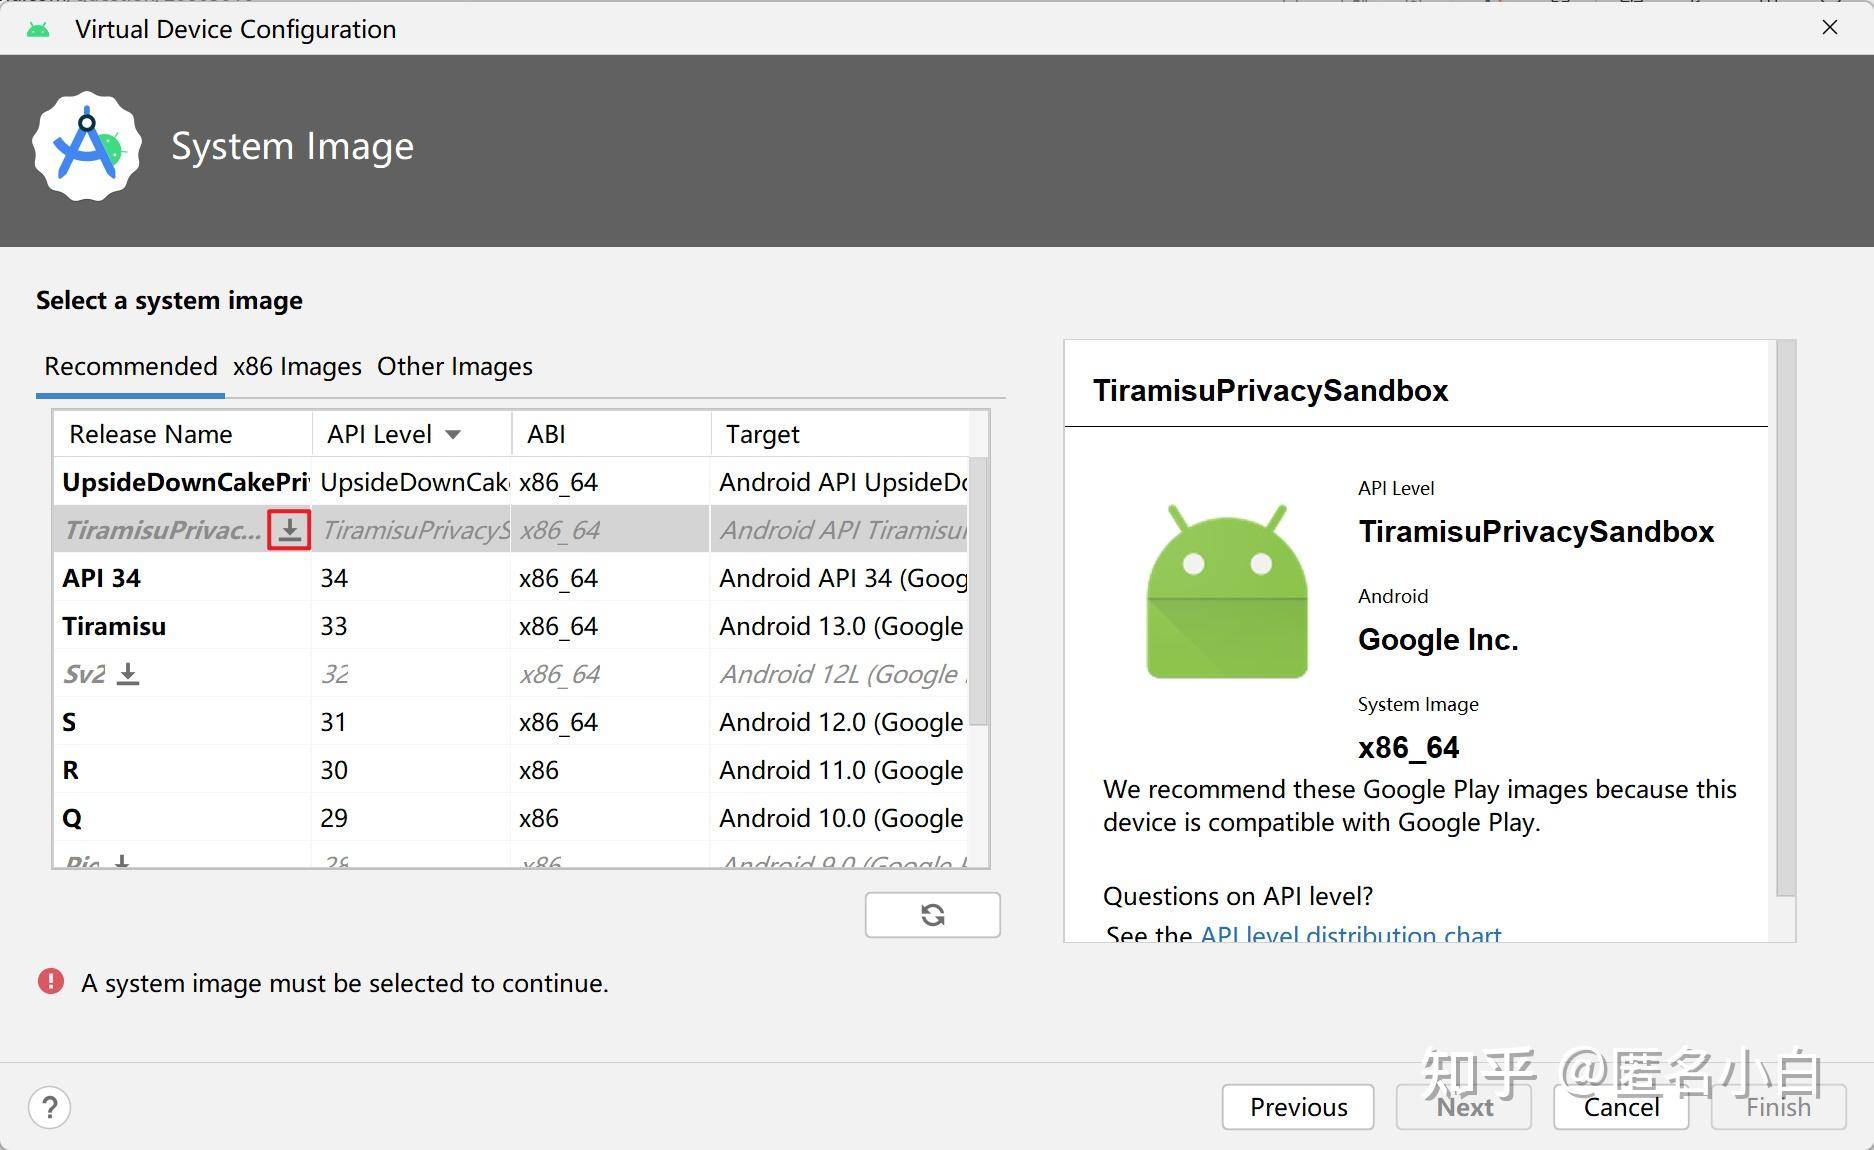Select the UpsideDownCakePrivacySandbox row

pyautogui.click(x=511, y=483)
